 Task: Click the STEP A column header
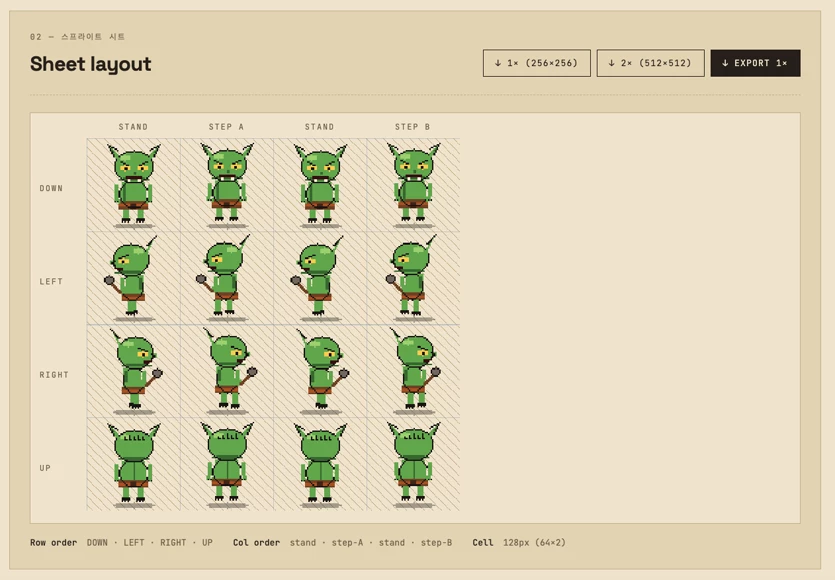pos(226,127)
